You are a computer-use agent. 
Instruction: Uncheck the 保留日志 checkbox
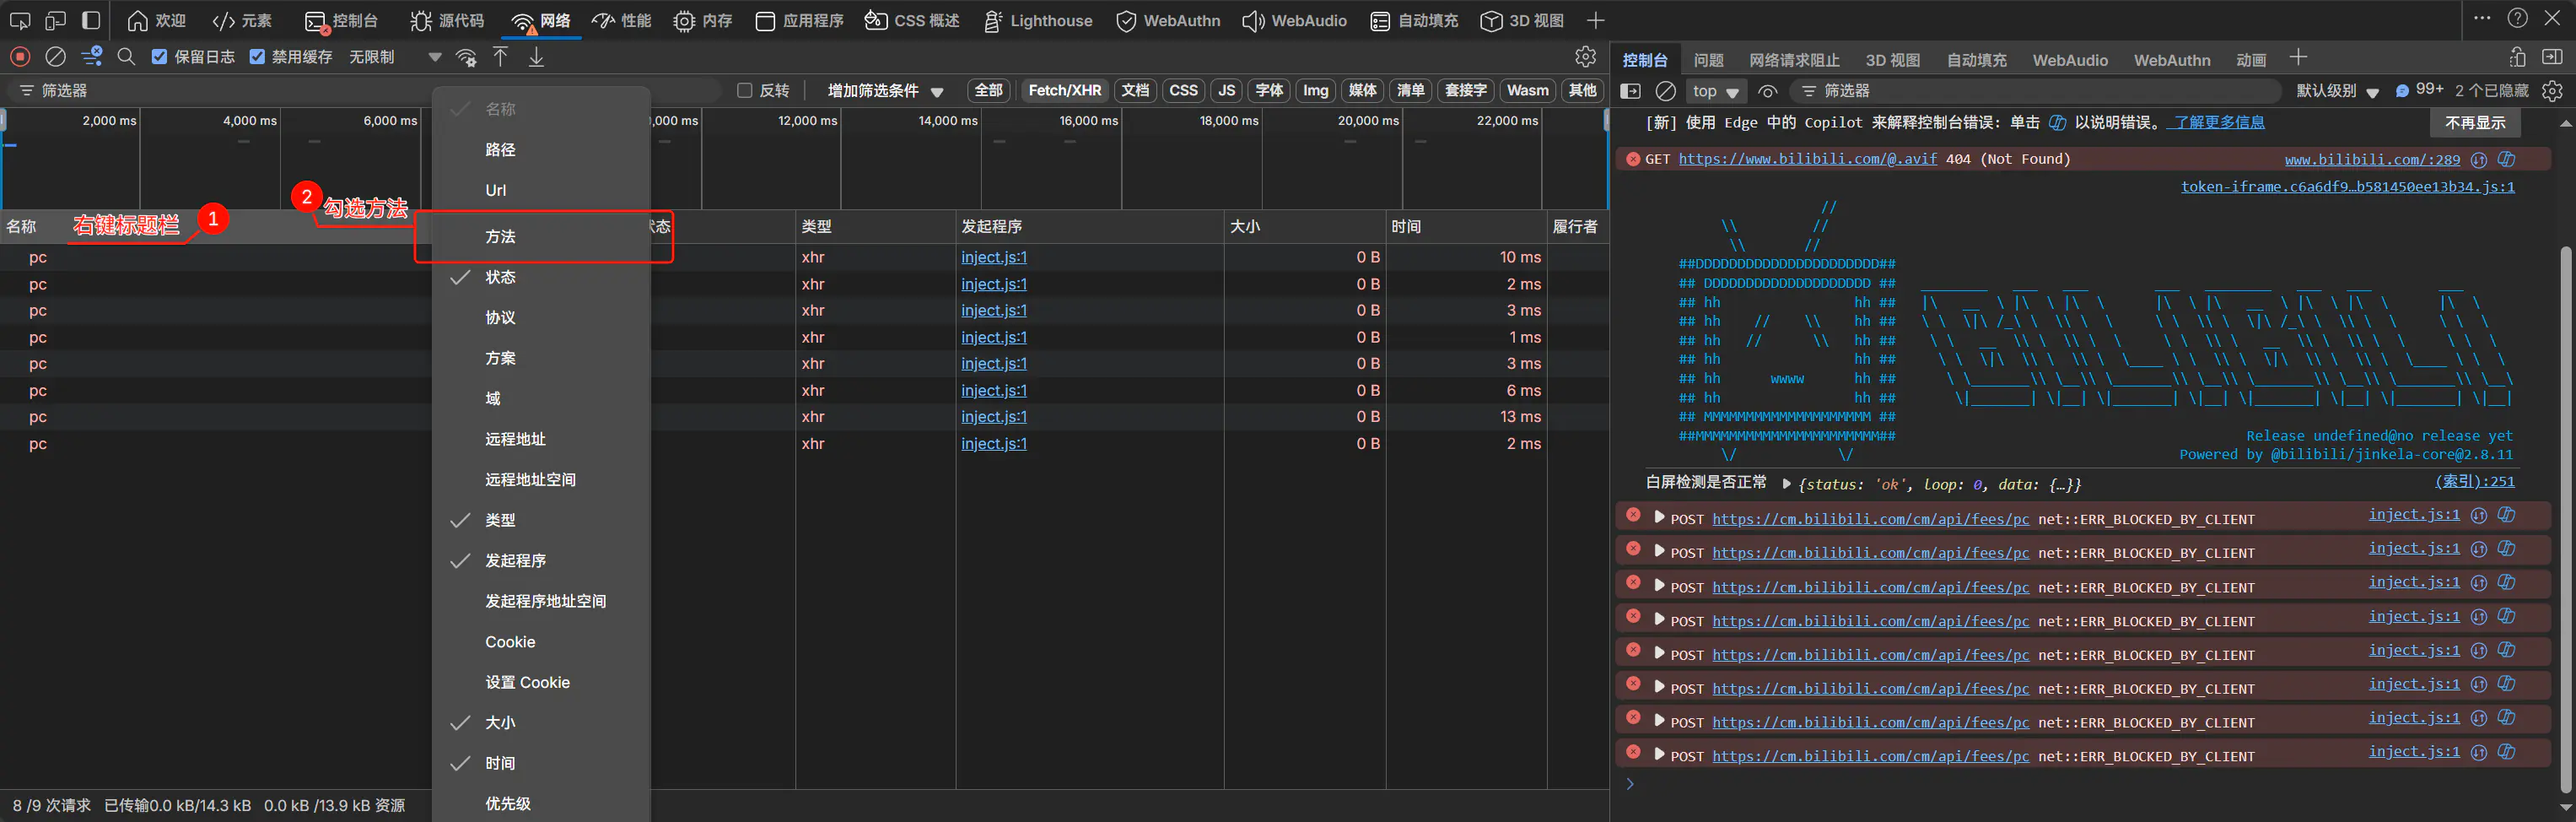[x=159, y=57]
